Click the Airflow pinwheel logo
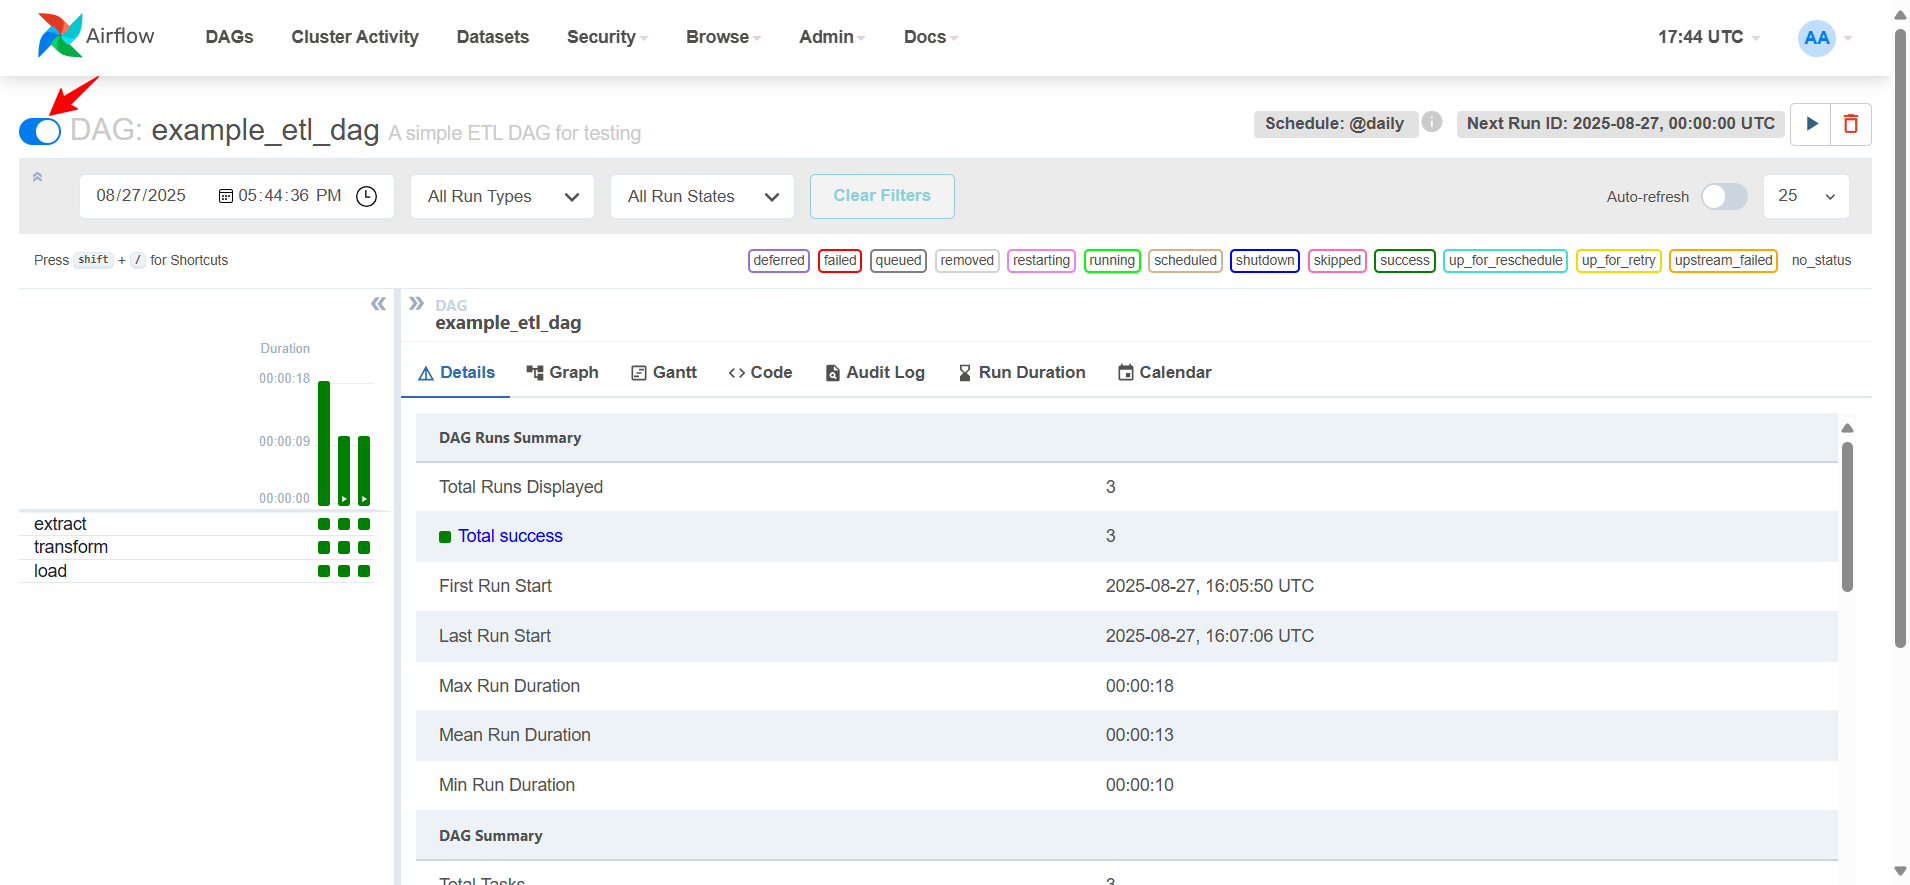This screenshot has width=1910, height=885. pos(60,36)
